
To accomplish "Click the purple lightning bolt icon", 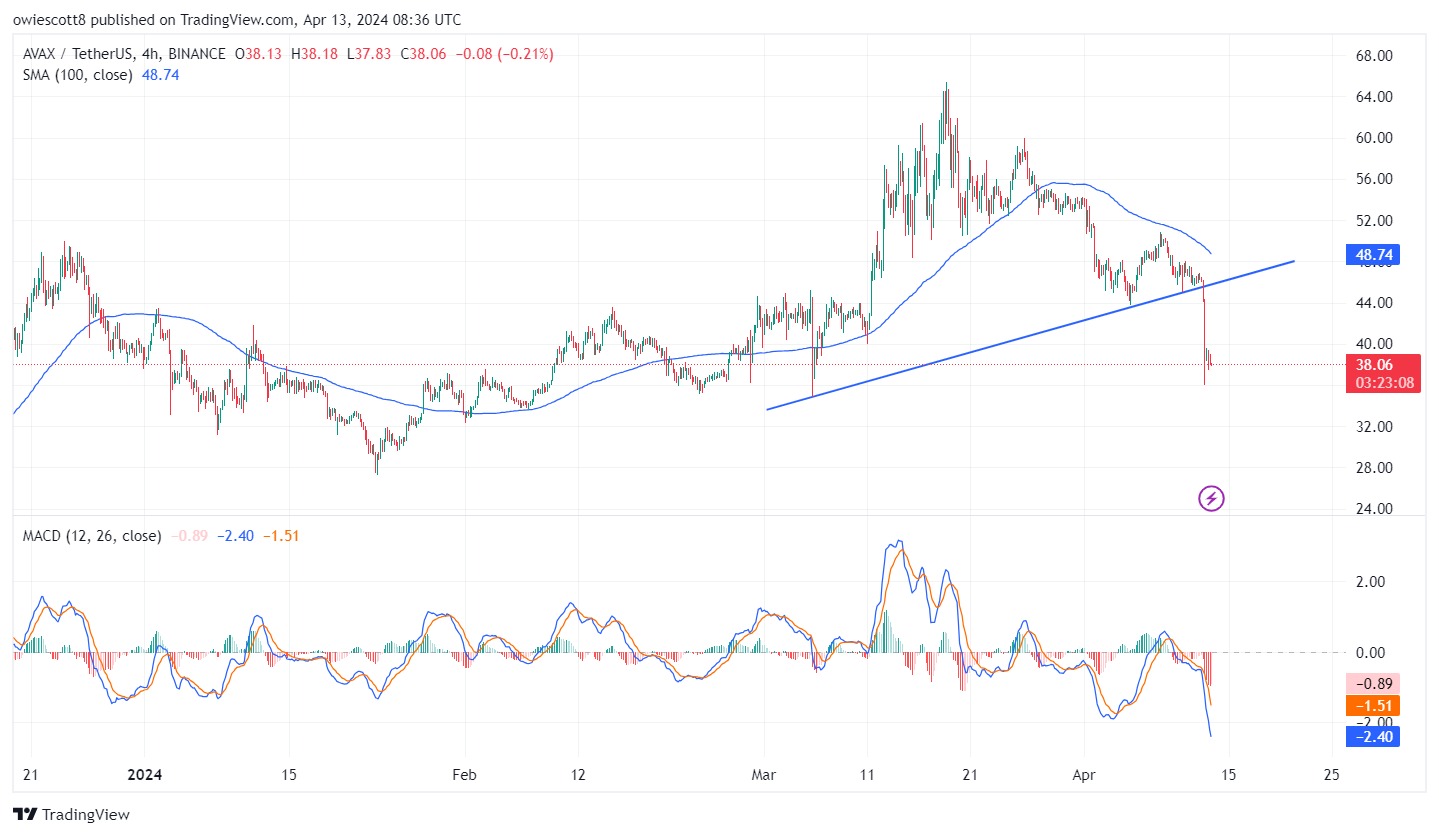I will pos(1211,497).
